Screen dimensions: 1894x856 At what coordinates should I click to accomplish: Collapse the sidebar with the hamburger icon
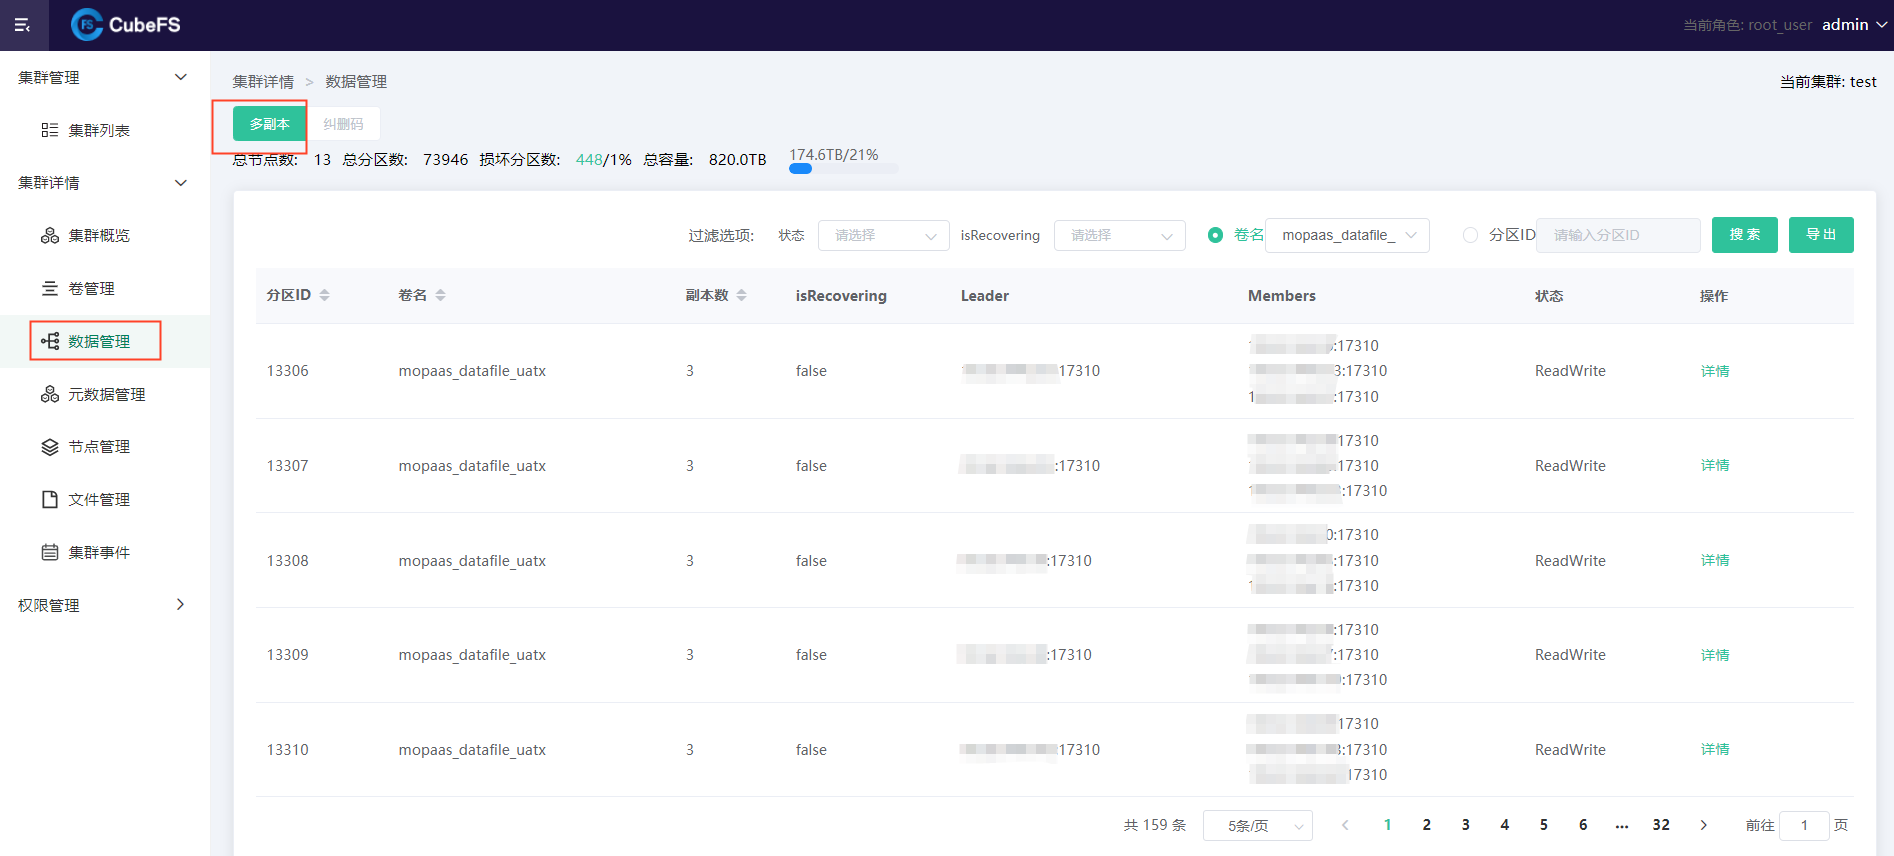point(22,25)
